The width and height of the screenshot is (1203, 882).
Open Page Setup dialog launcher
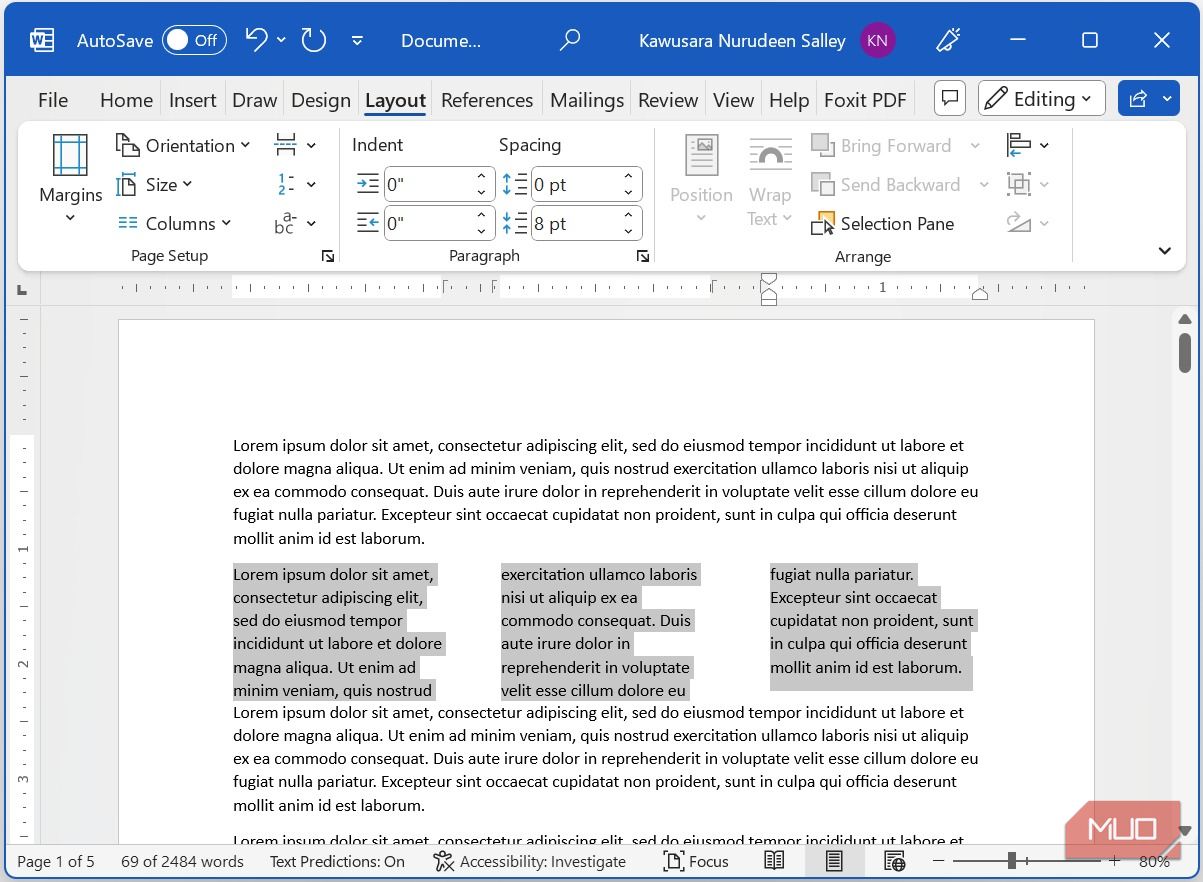[327, 257]
